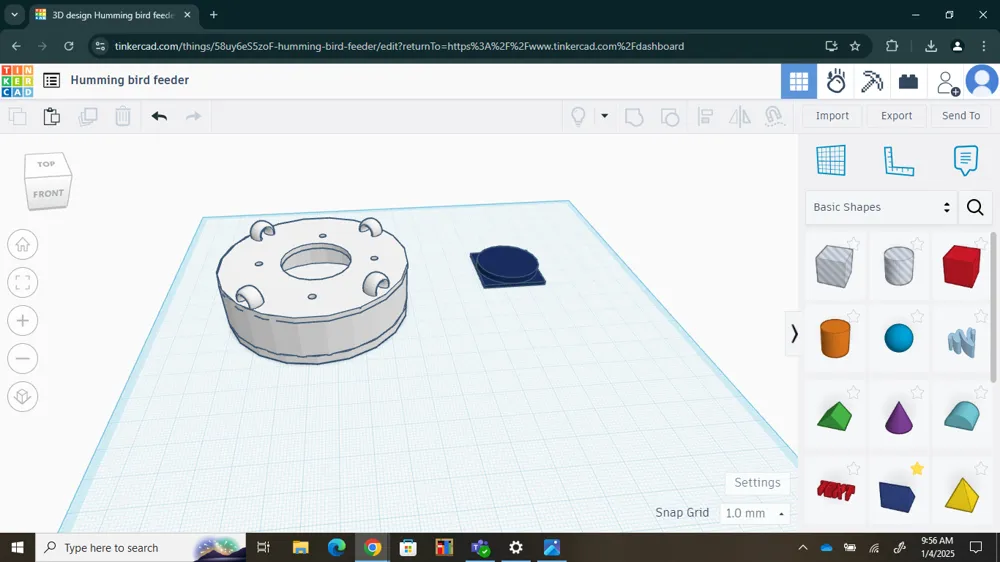Click the Import button
This screenshot has width=1000, height=562.
pos(832,116)
